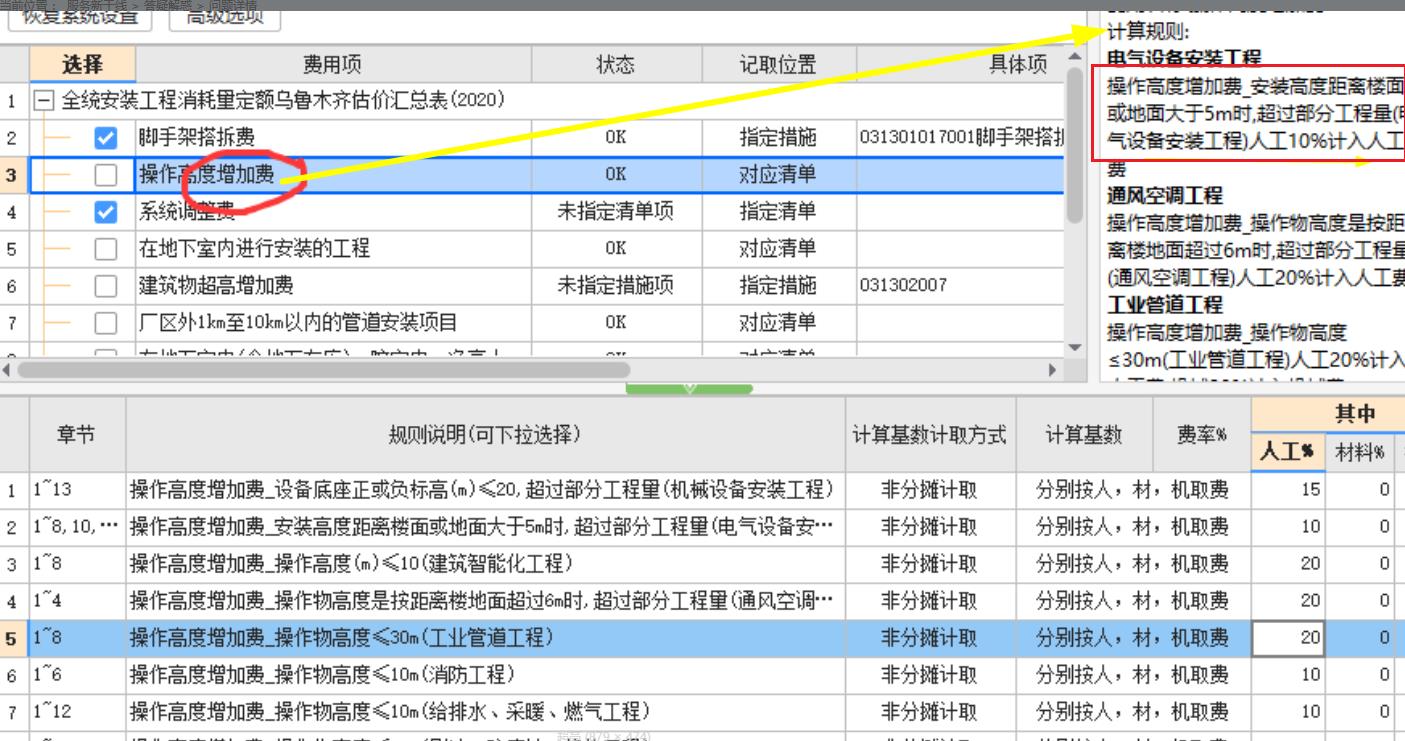Uncheck the 脚手架搭拆费 checkbox
The image size is (1405, 741).
pyautogui.click(x=106, y=138)
